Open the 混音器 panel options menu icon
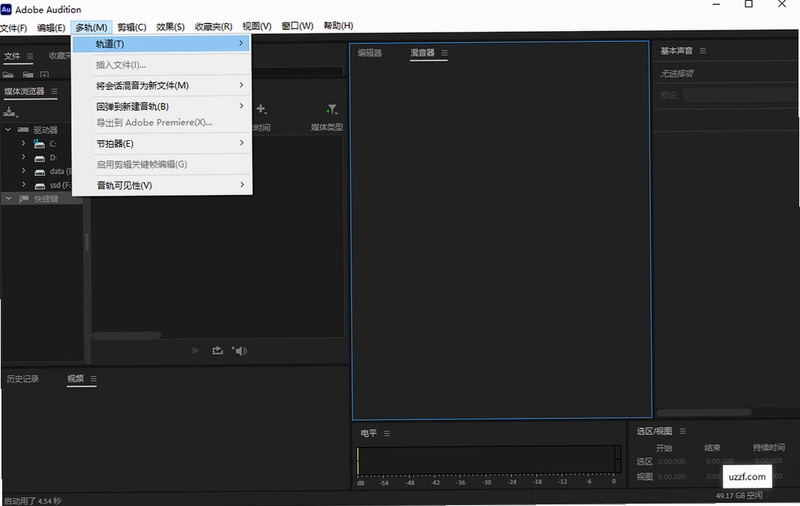 444,53
